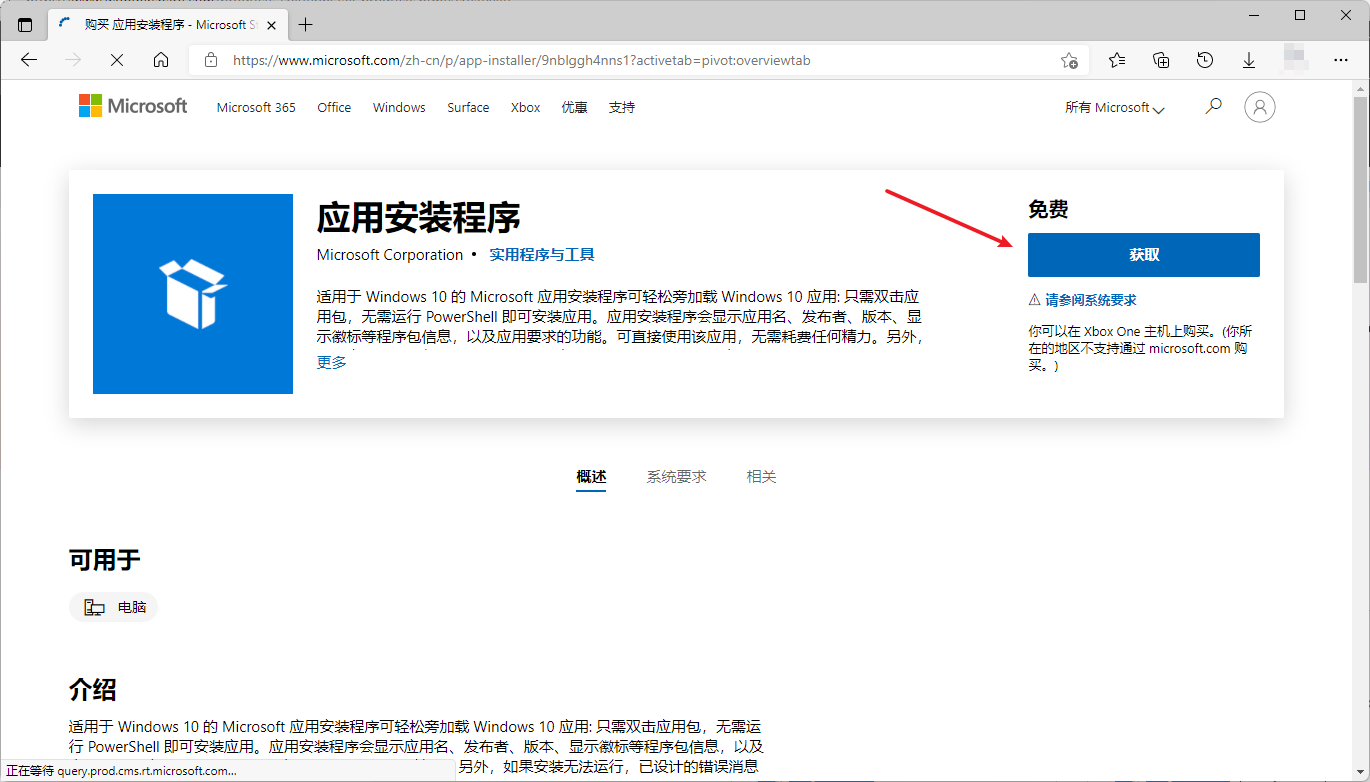Screen dimensions: 1370x782
Task: Switch to the 系统要求 tab
Action: (x=676, y=477)
